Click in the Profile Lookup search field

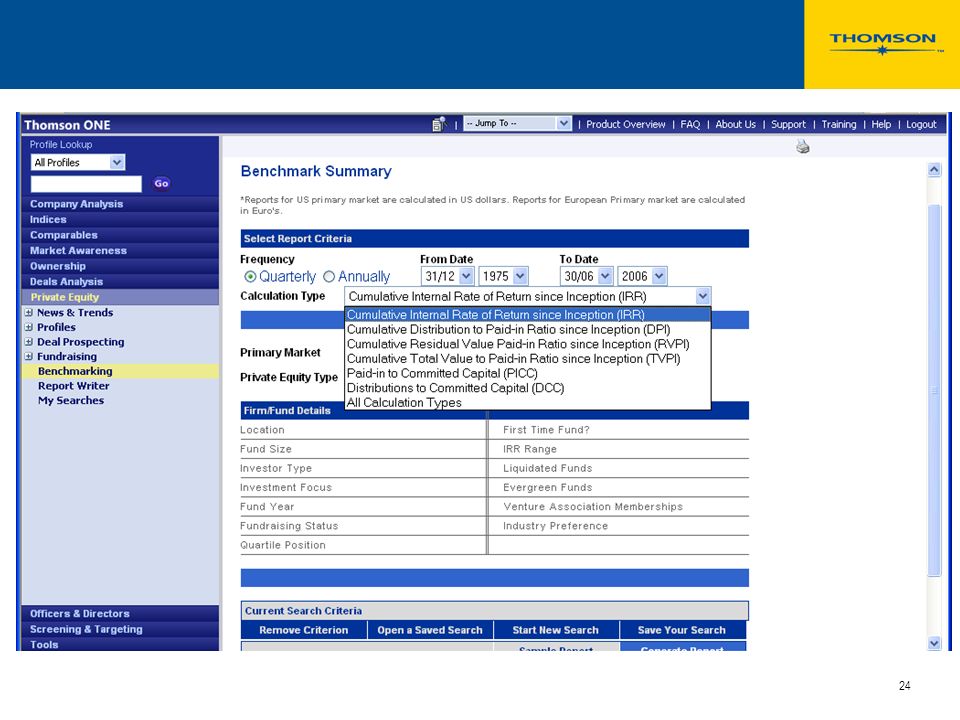coord(86,184)
